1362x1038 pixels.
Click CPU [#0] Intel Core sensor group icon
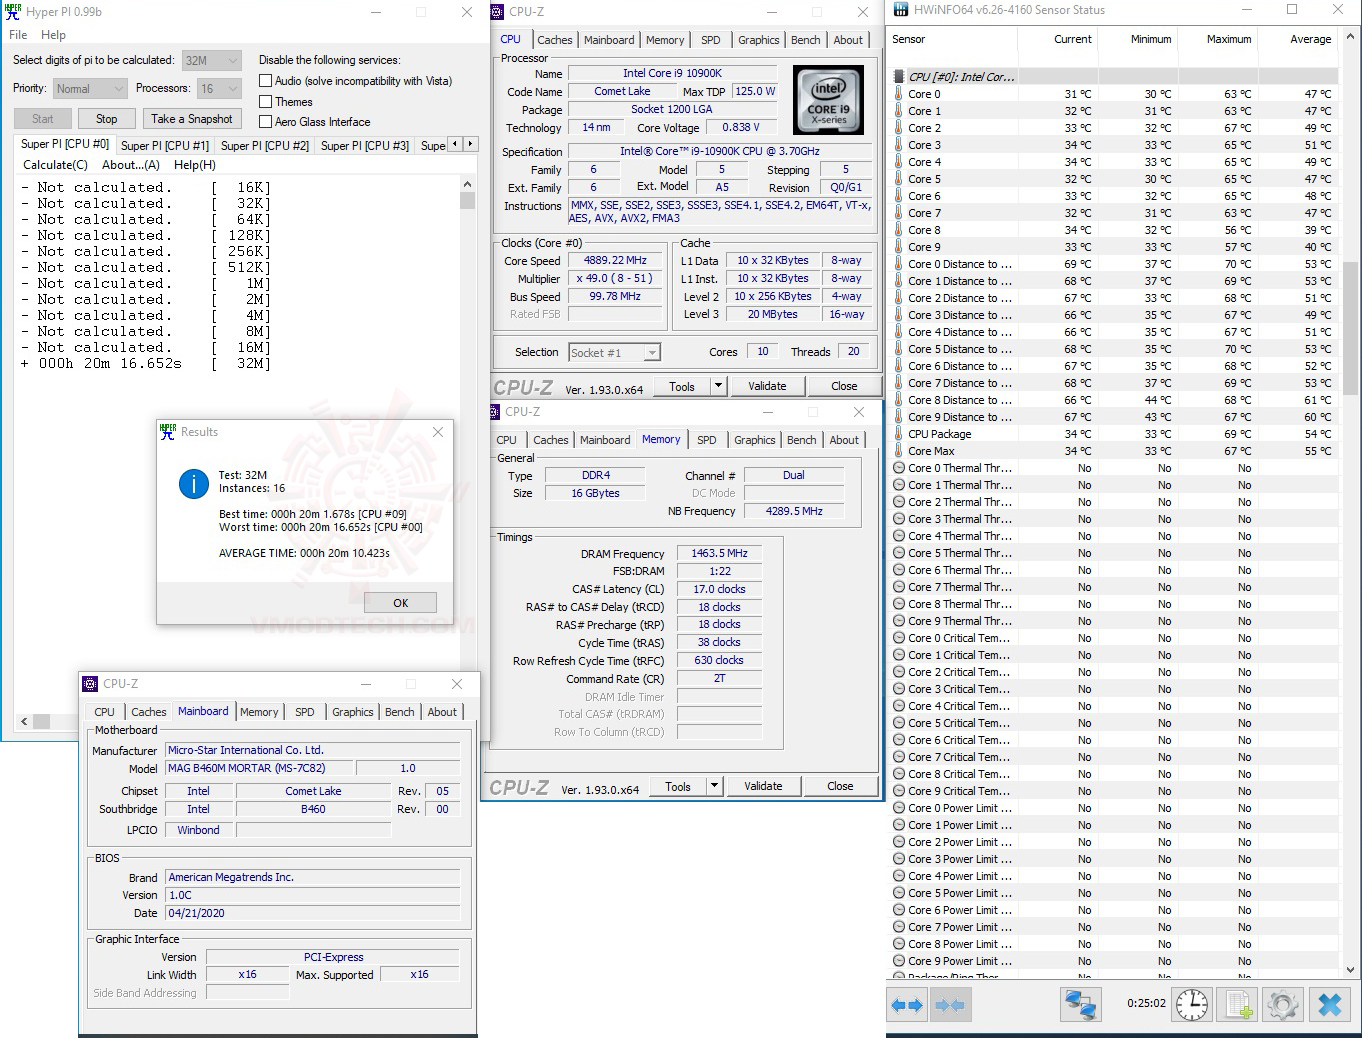[x=899, y=77]
